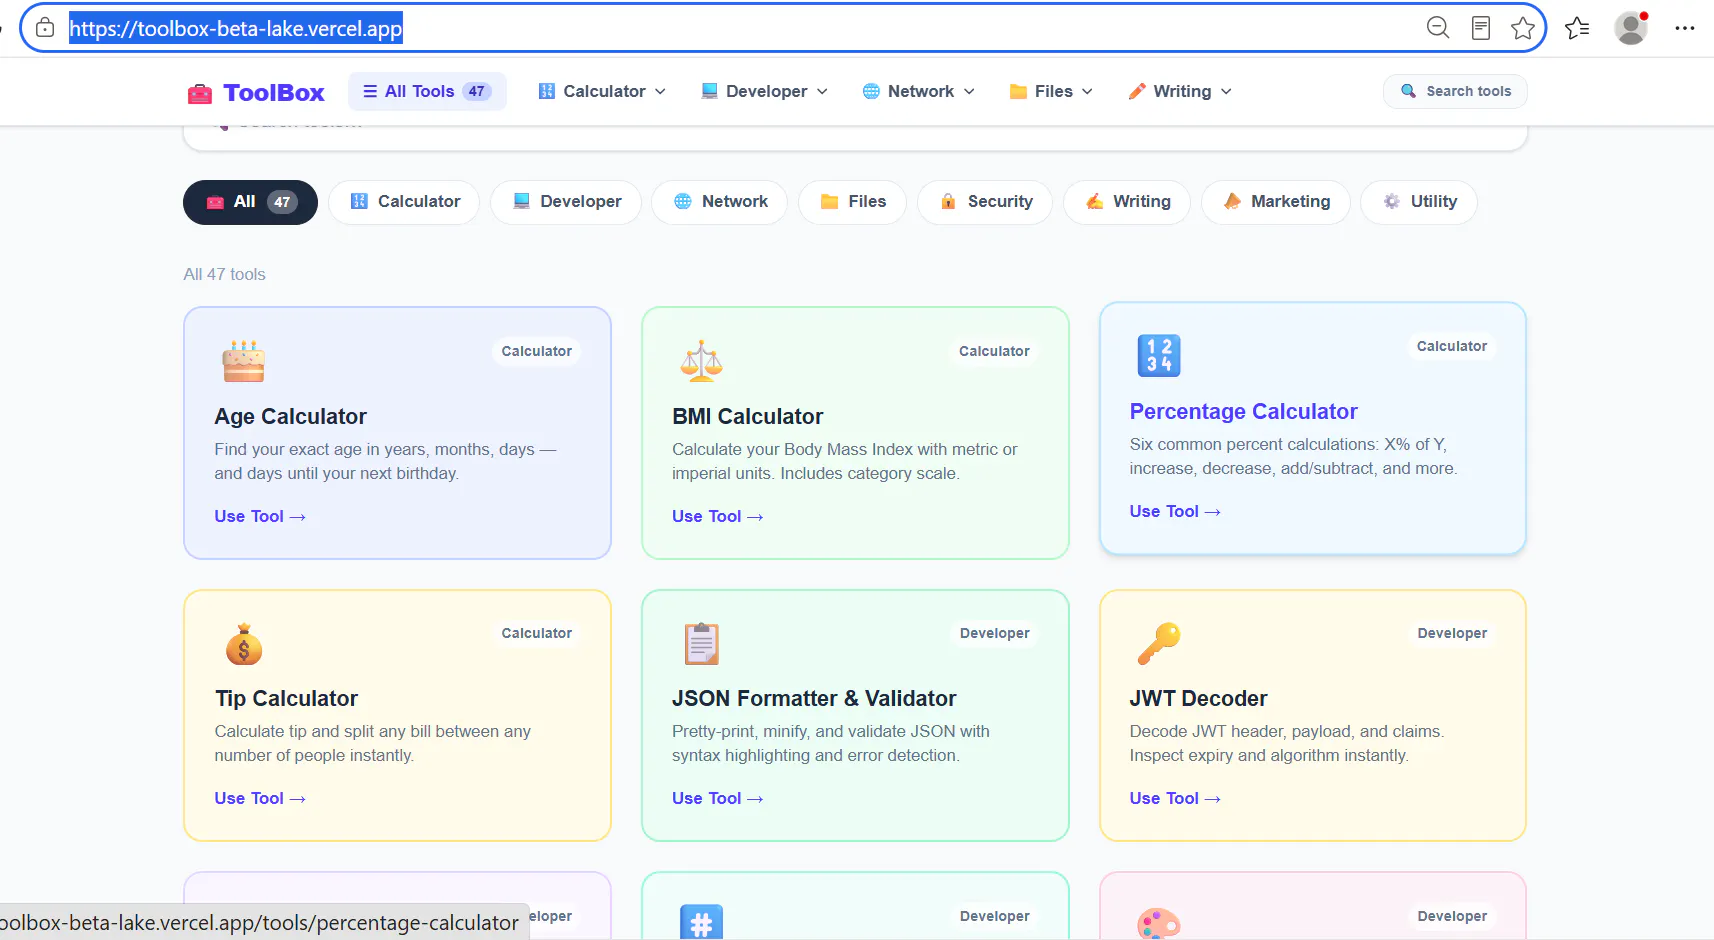Open All Tools 47 in the navbar
The width and height of the screenshot is (1714, 940).
pos(427,91)
